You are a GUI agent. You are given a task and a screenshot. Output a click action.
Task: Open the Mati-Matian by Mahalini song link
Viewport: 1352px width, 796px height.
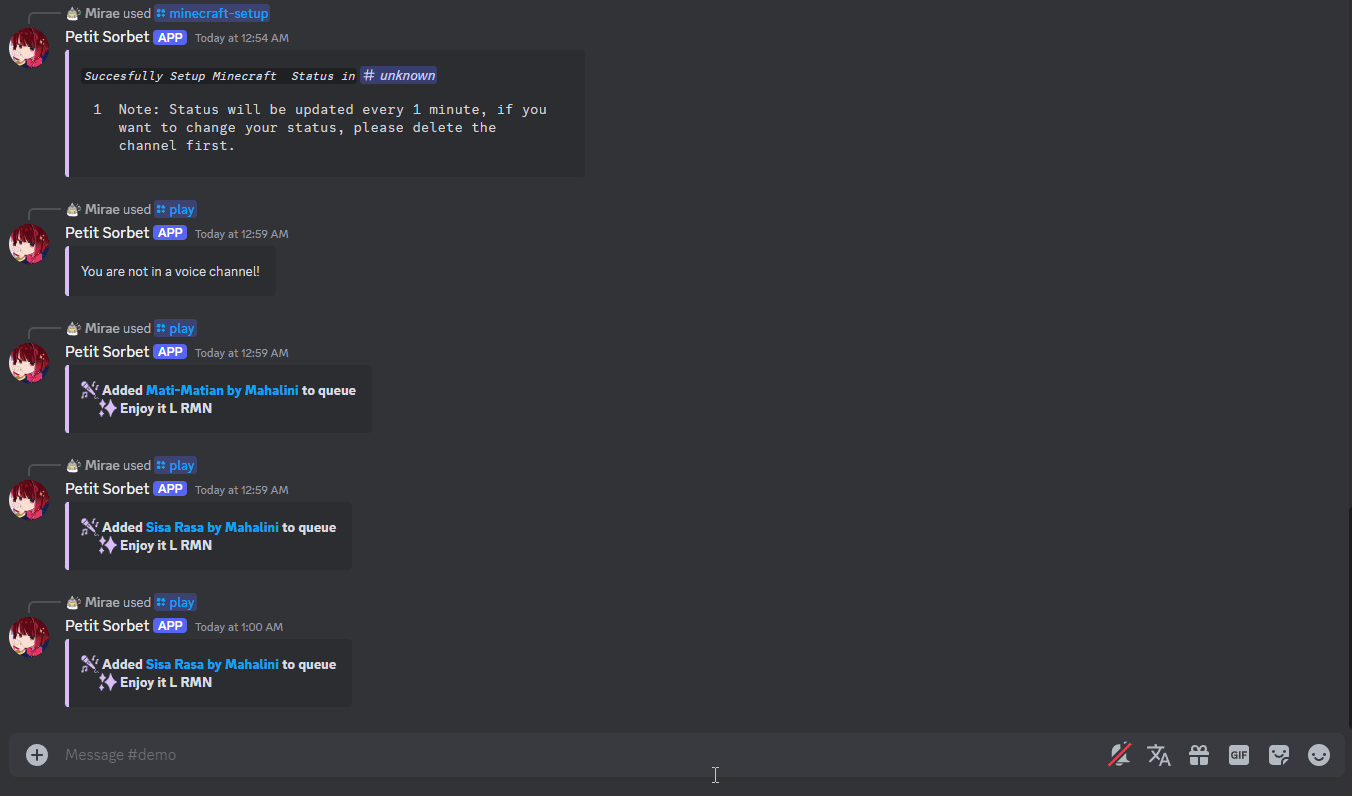click(x=221, y=389)
